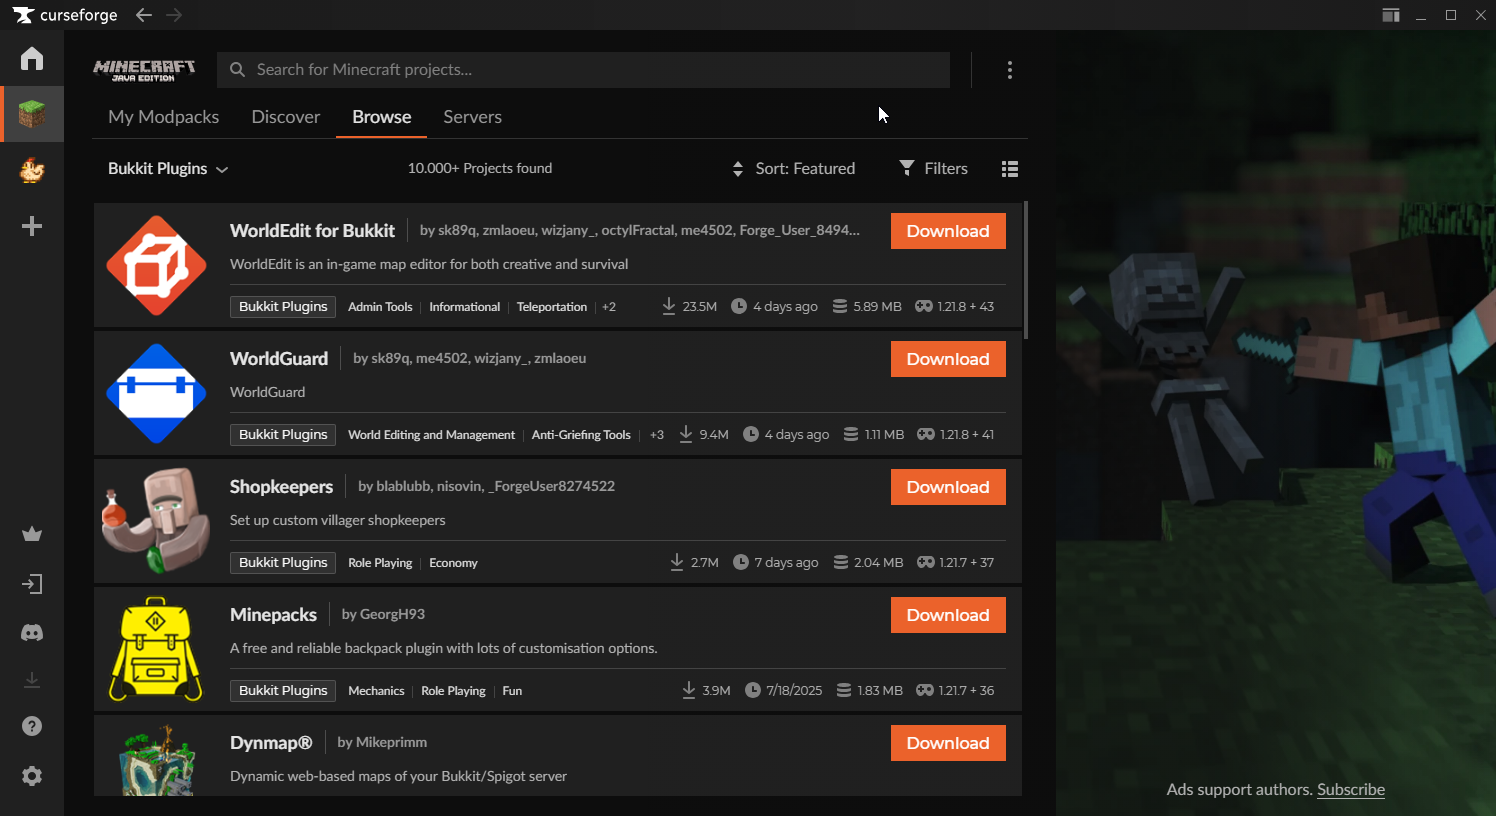Click the 10.000+ Projects found text
Screen dimensions: 1496x816
[480, 169]
